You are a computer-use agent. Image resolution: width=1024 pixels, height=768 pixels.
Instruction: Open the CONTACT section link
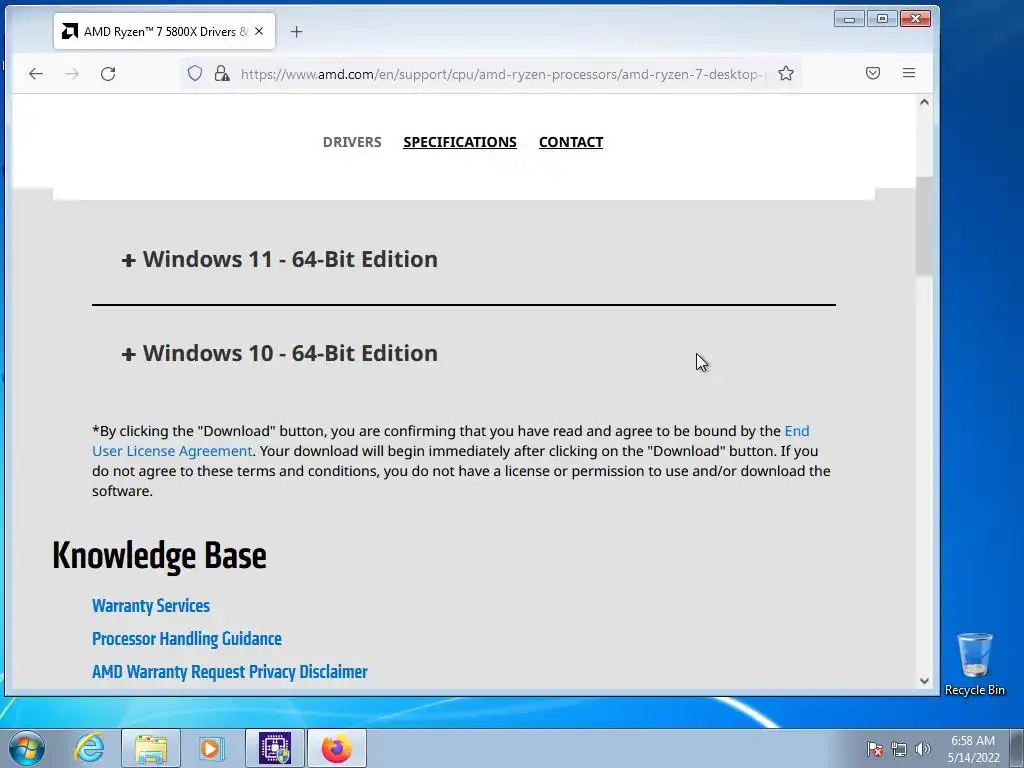point(571,142)
